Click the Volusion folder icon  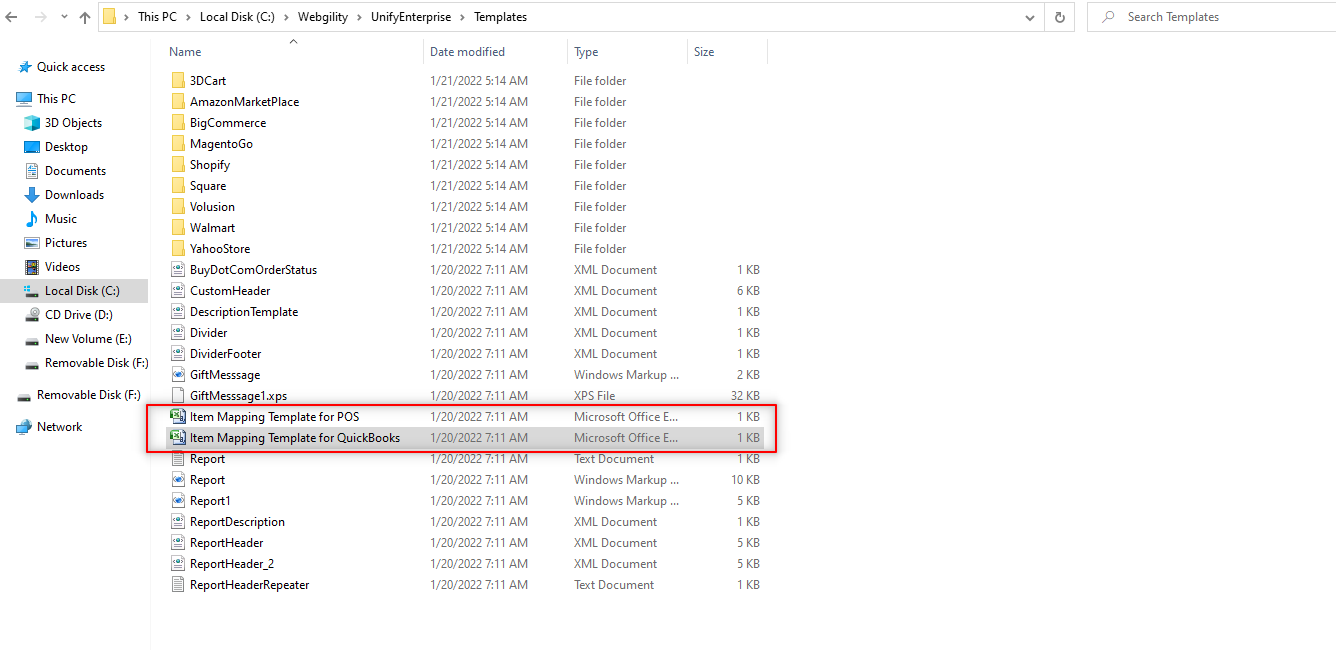(x=177, y=207)
